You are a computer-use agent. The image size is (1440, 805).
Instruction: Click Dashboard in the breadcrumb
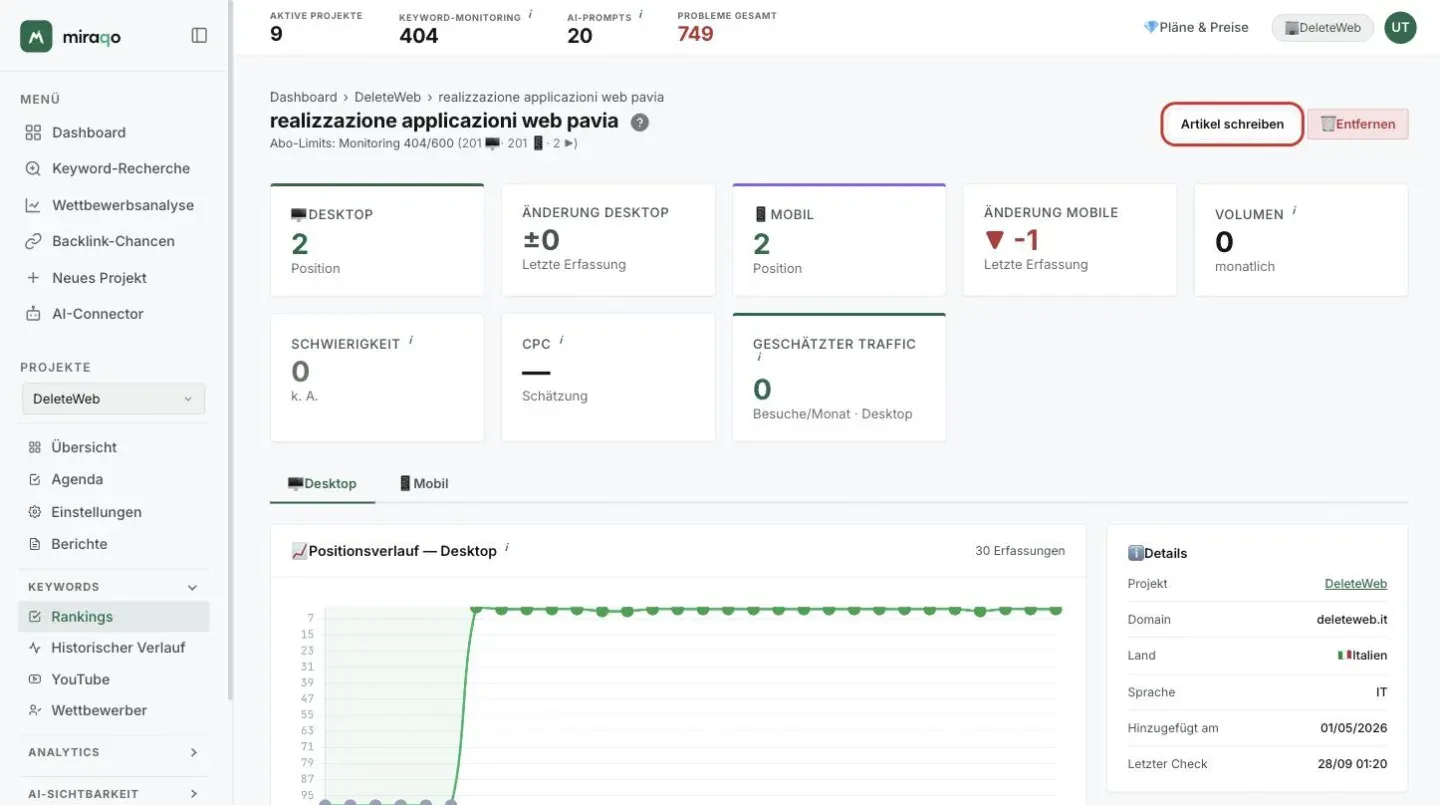(x=303, y=97)
